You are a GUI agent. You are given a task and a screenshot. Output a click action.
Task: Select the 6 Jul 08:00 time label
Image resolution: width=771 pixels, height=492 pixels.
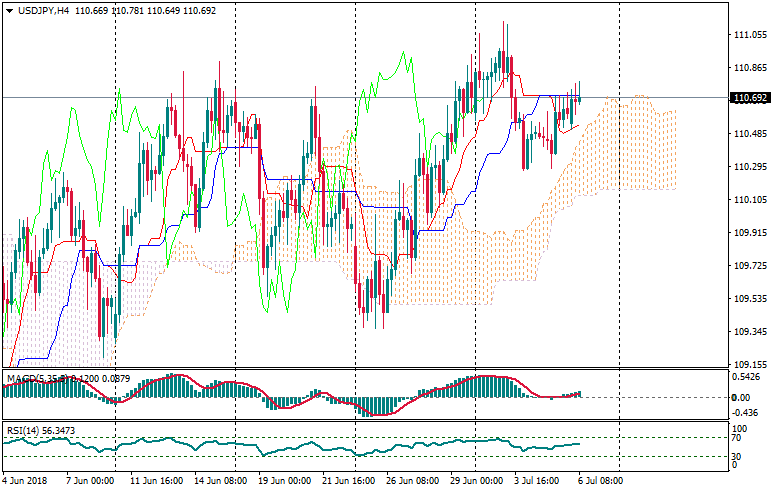(599, 481)
